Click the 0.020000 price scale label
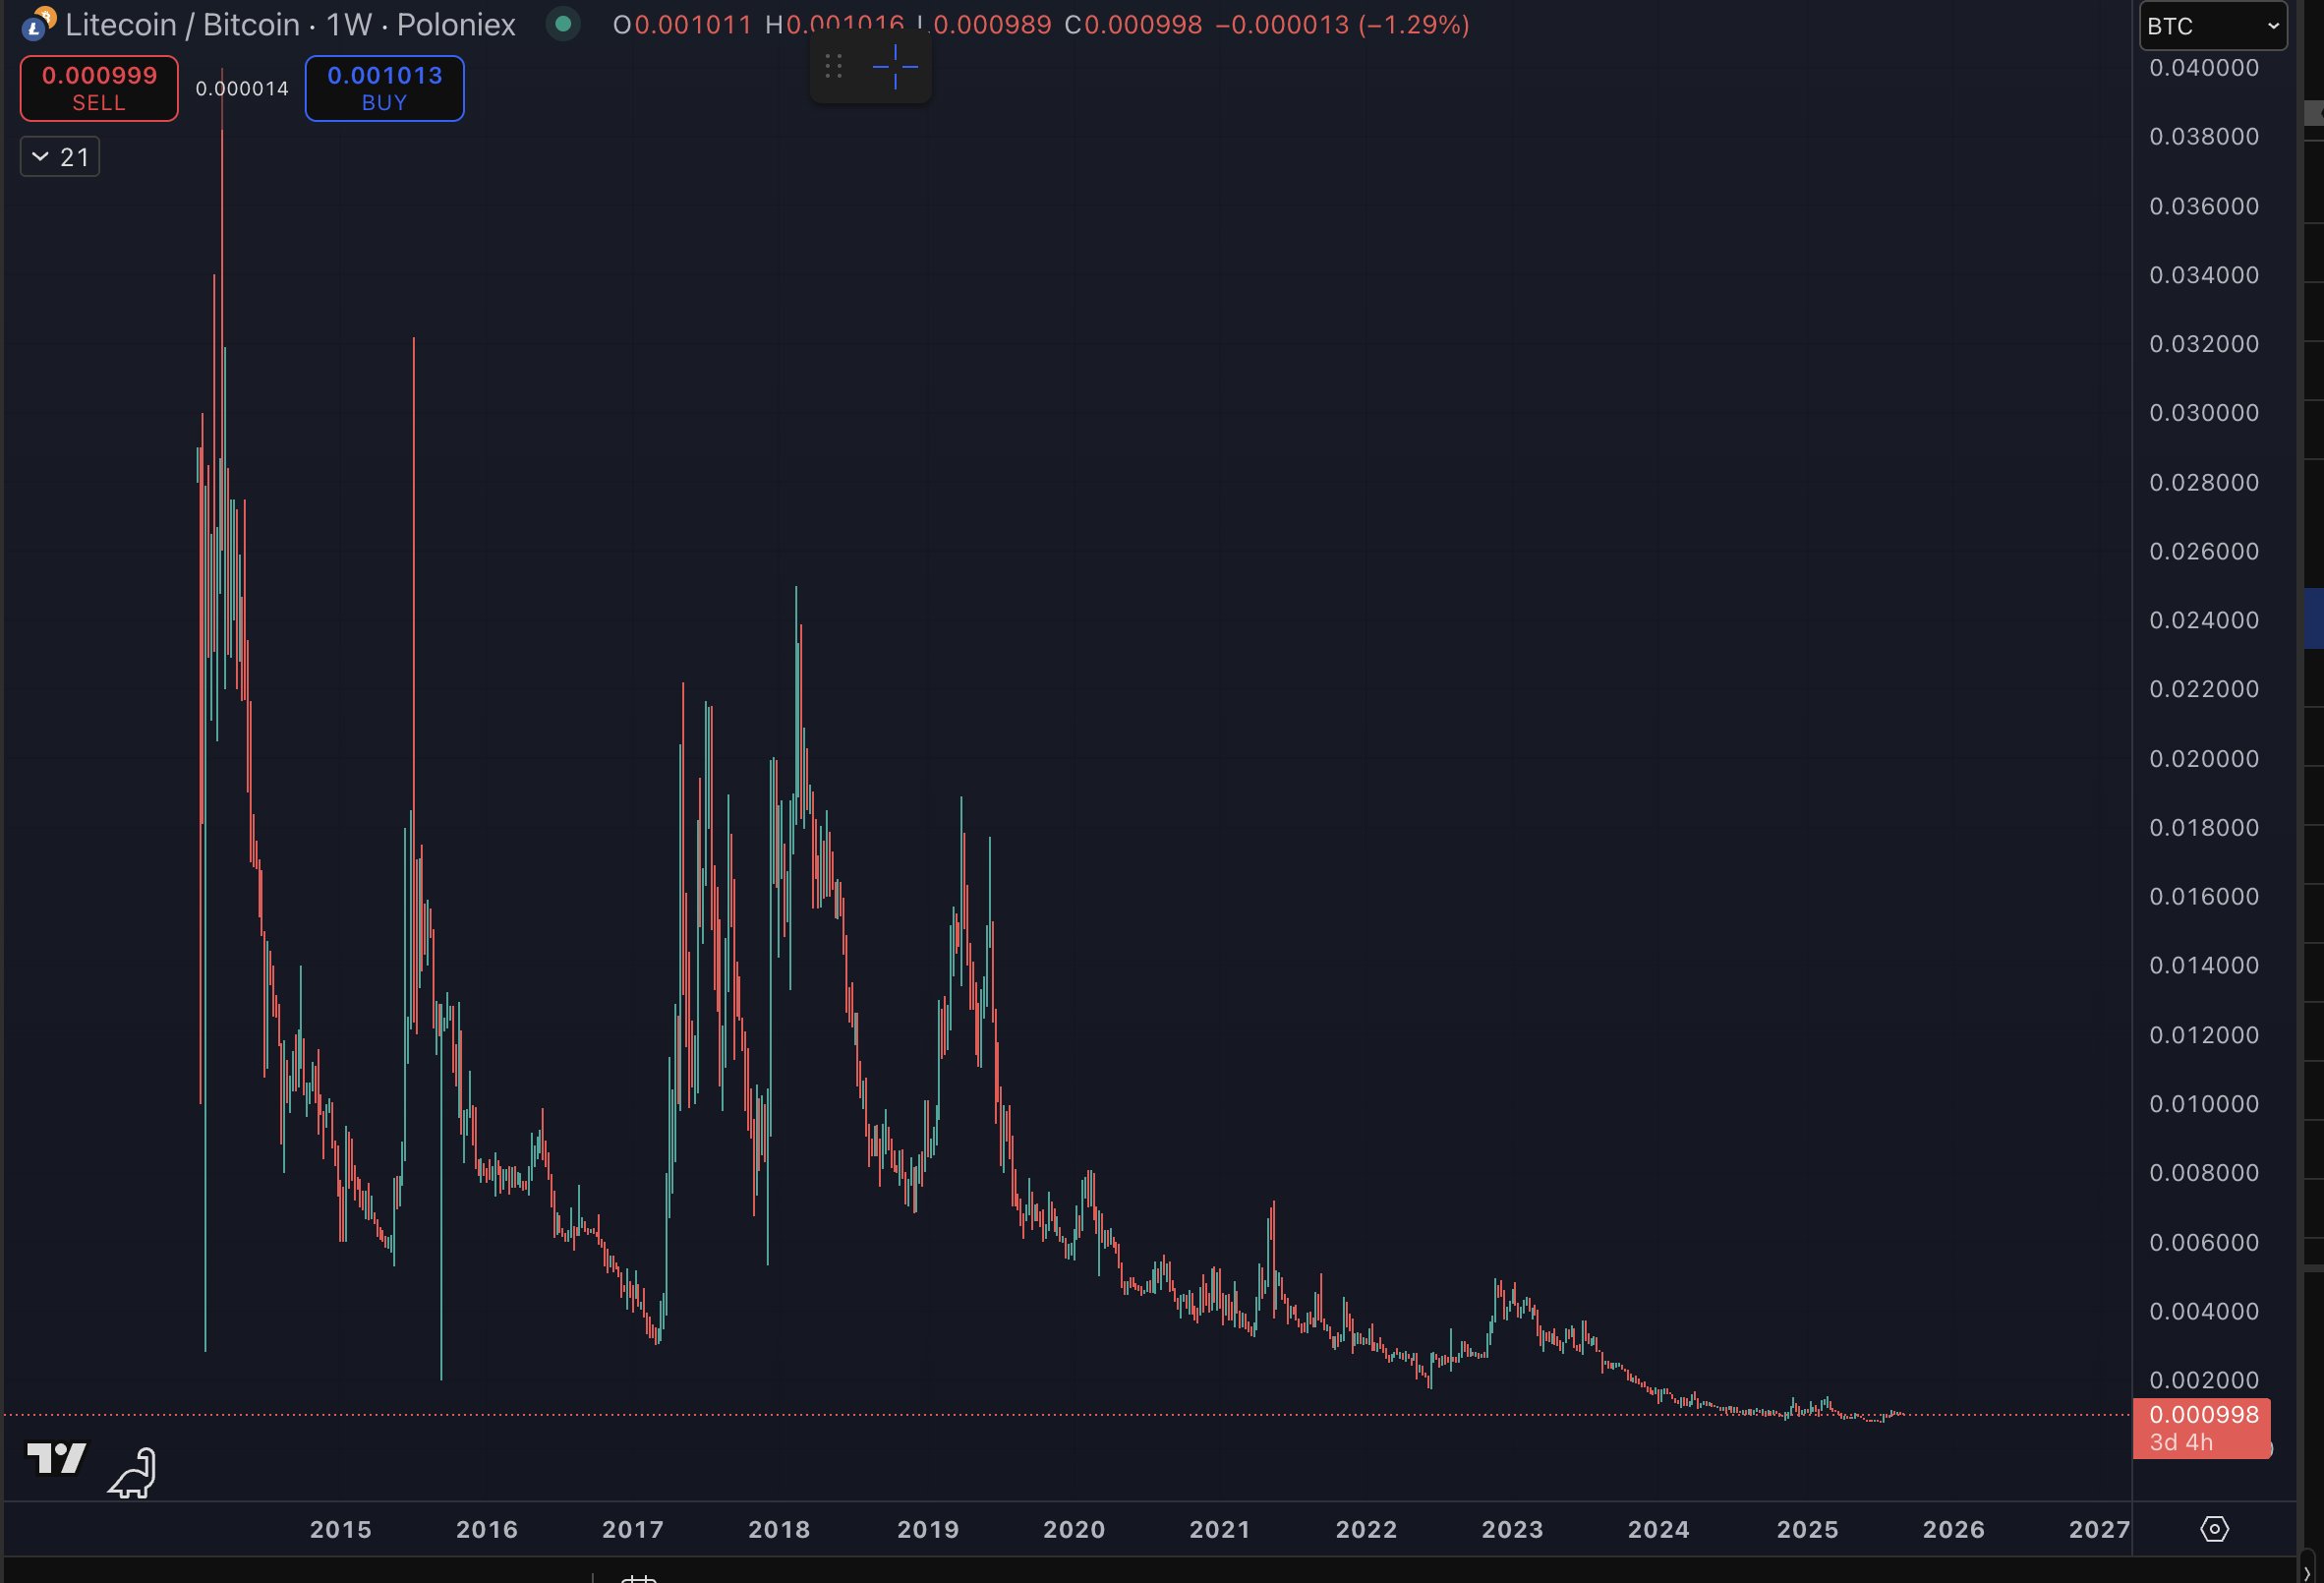Screen dimensions: 2324x1583 2203,759
